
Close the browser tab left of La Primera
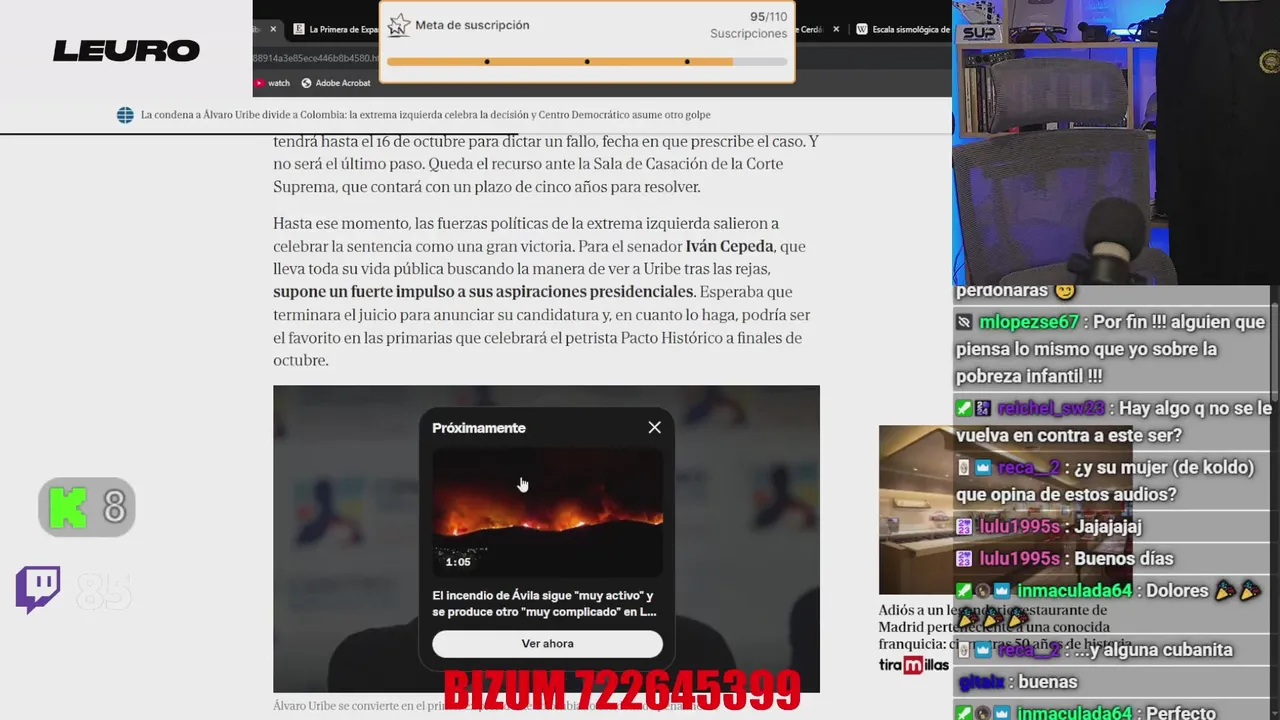tap(273, 30)
